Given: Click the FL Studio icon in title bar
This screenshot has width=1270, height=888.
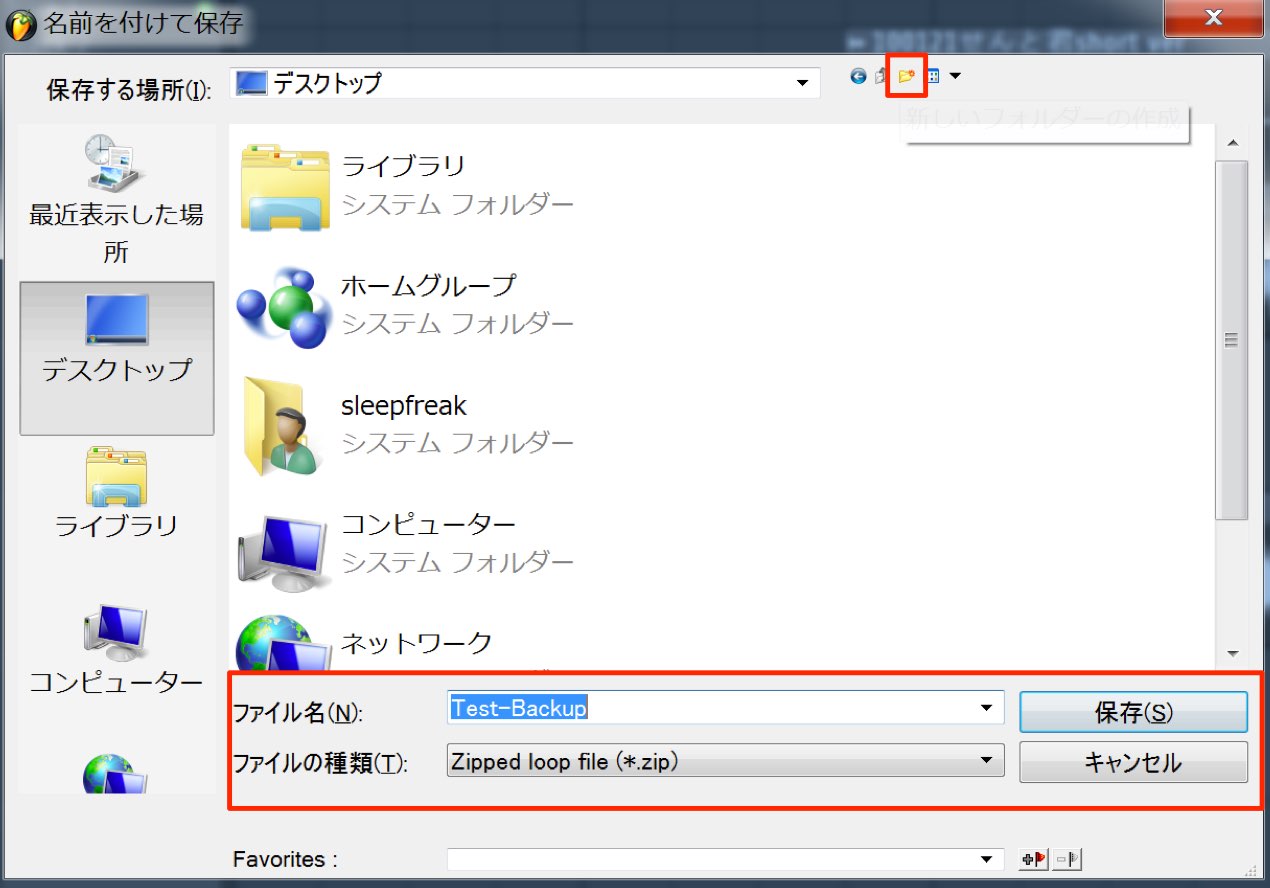Looking at the screenshot, I should [x=21, y=24].
